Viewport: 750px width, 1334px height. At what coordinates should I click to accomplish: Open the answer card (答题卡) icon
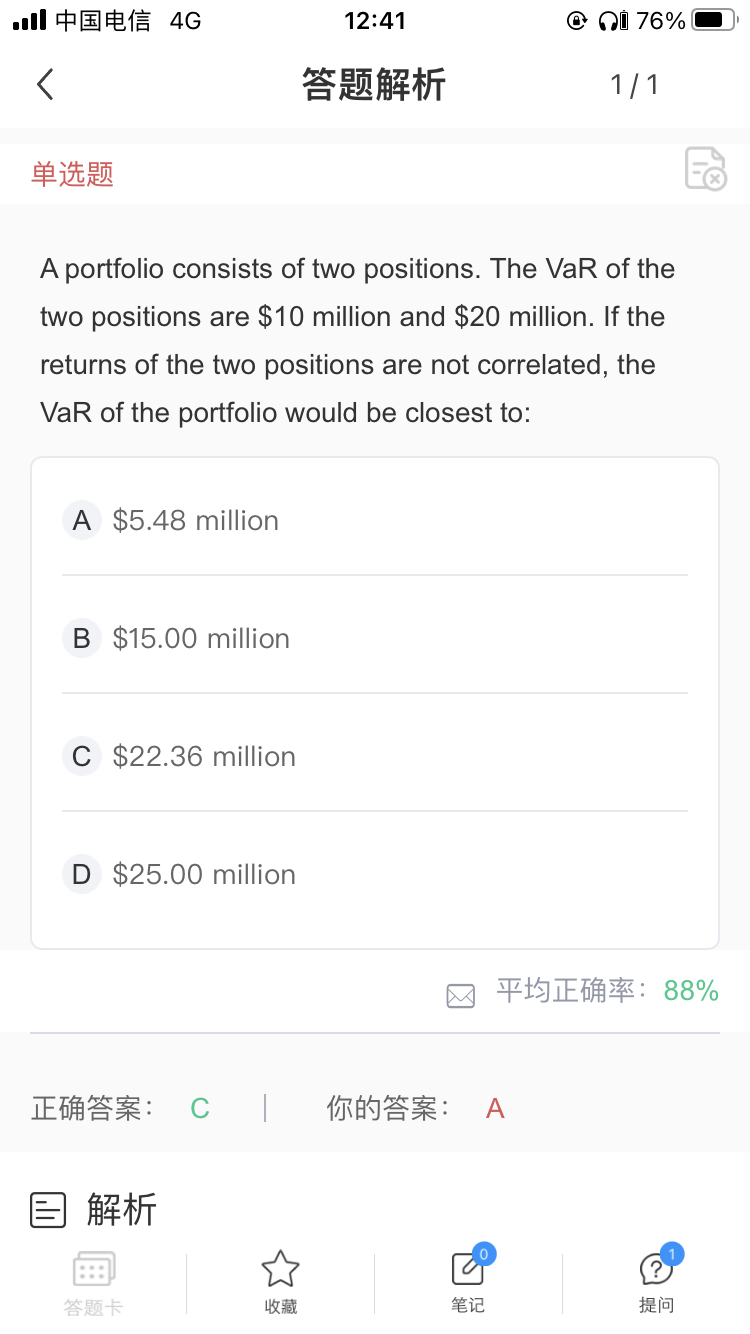[x=94, y=1270]
